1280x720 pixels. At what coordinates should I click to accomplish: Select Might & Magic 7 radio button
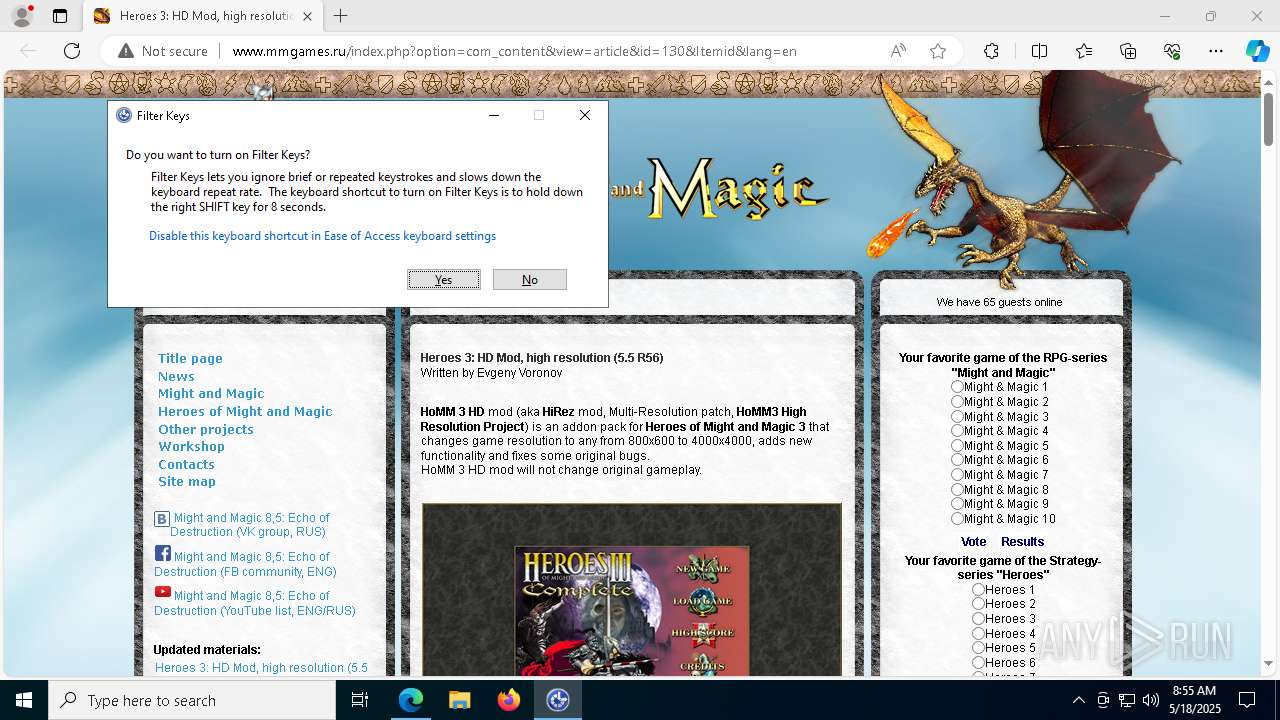coord(957,474)
